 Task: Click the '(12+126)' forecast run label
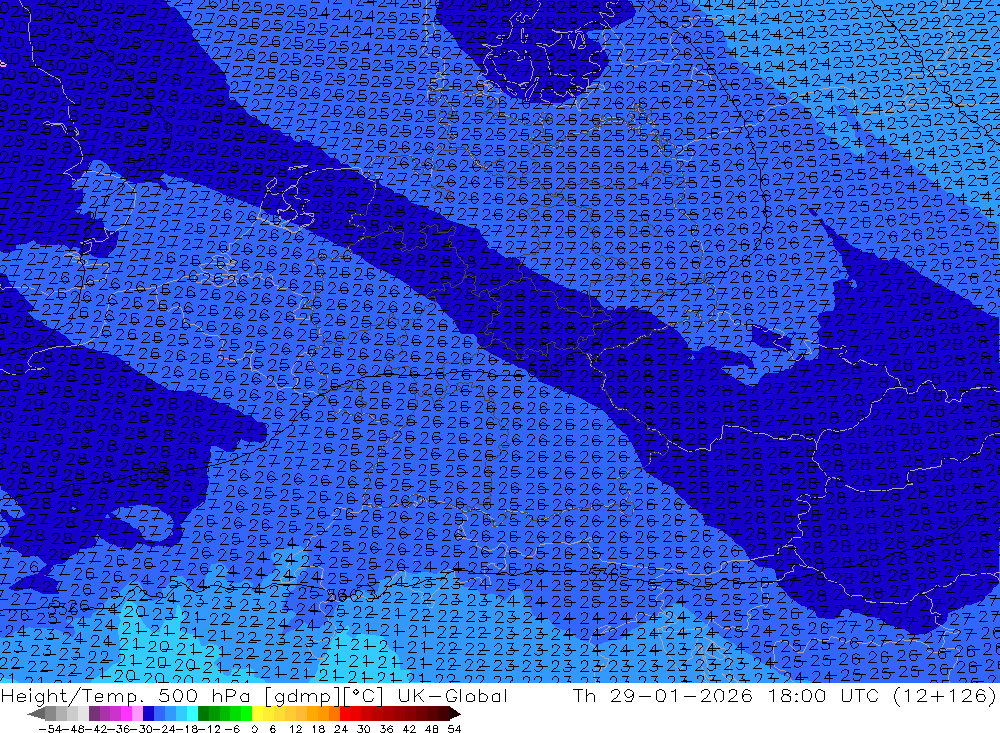click(945, 695)
